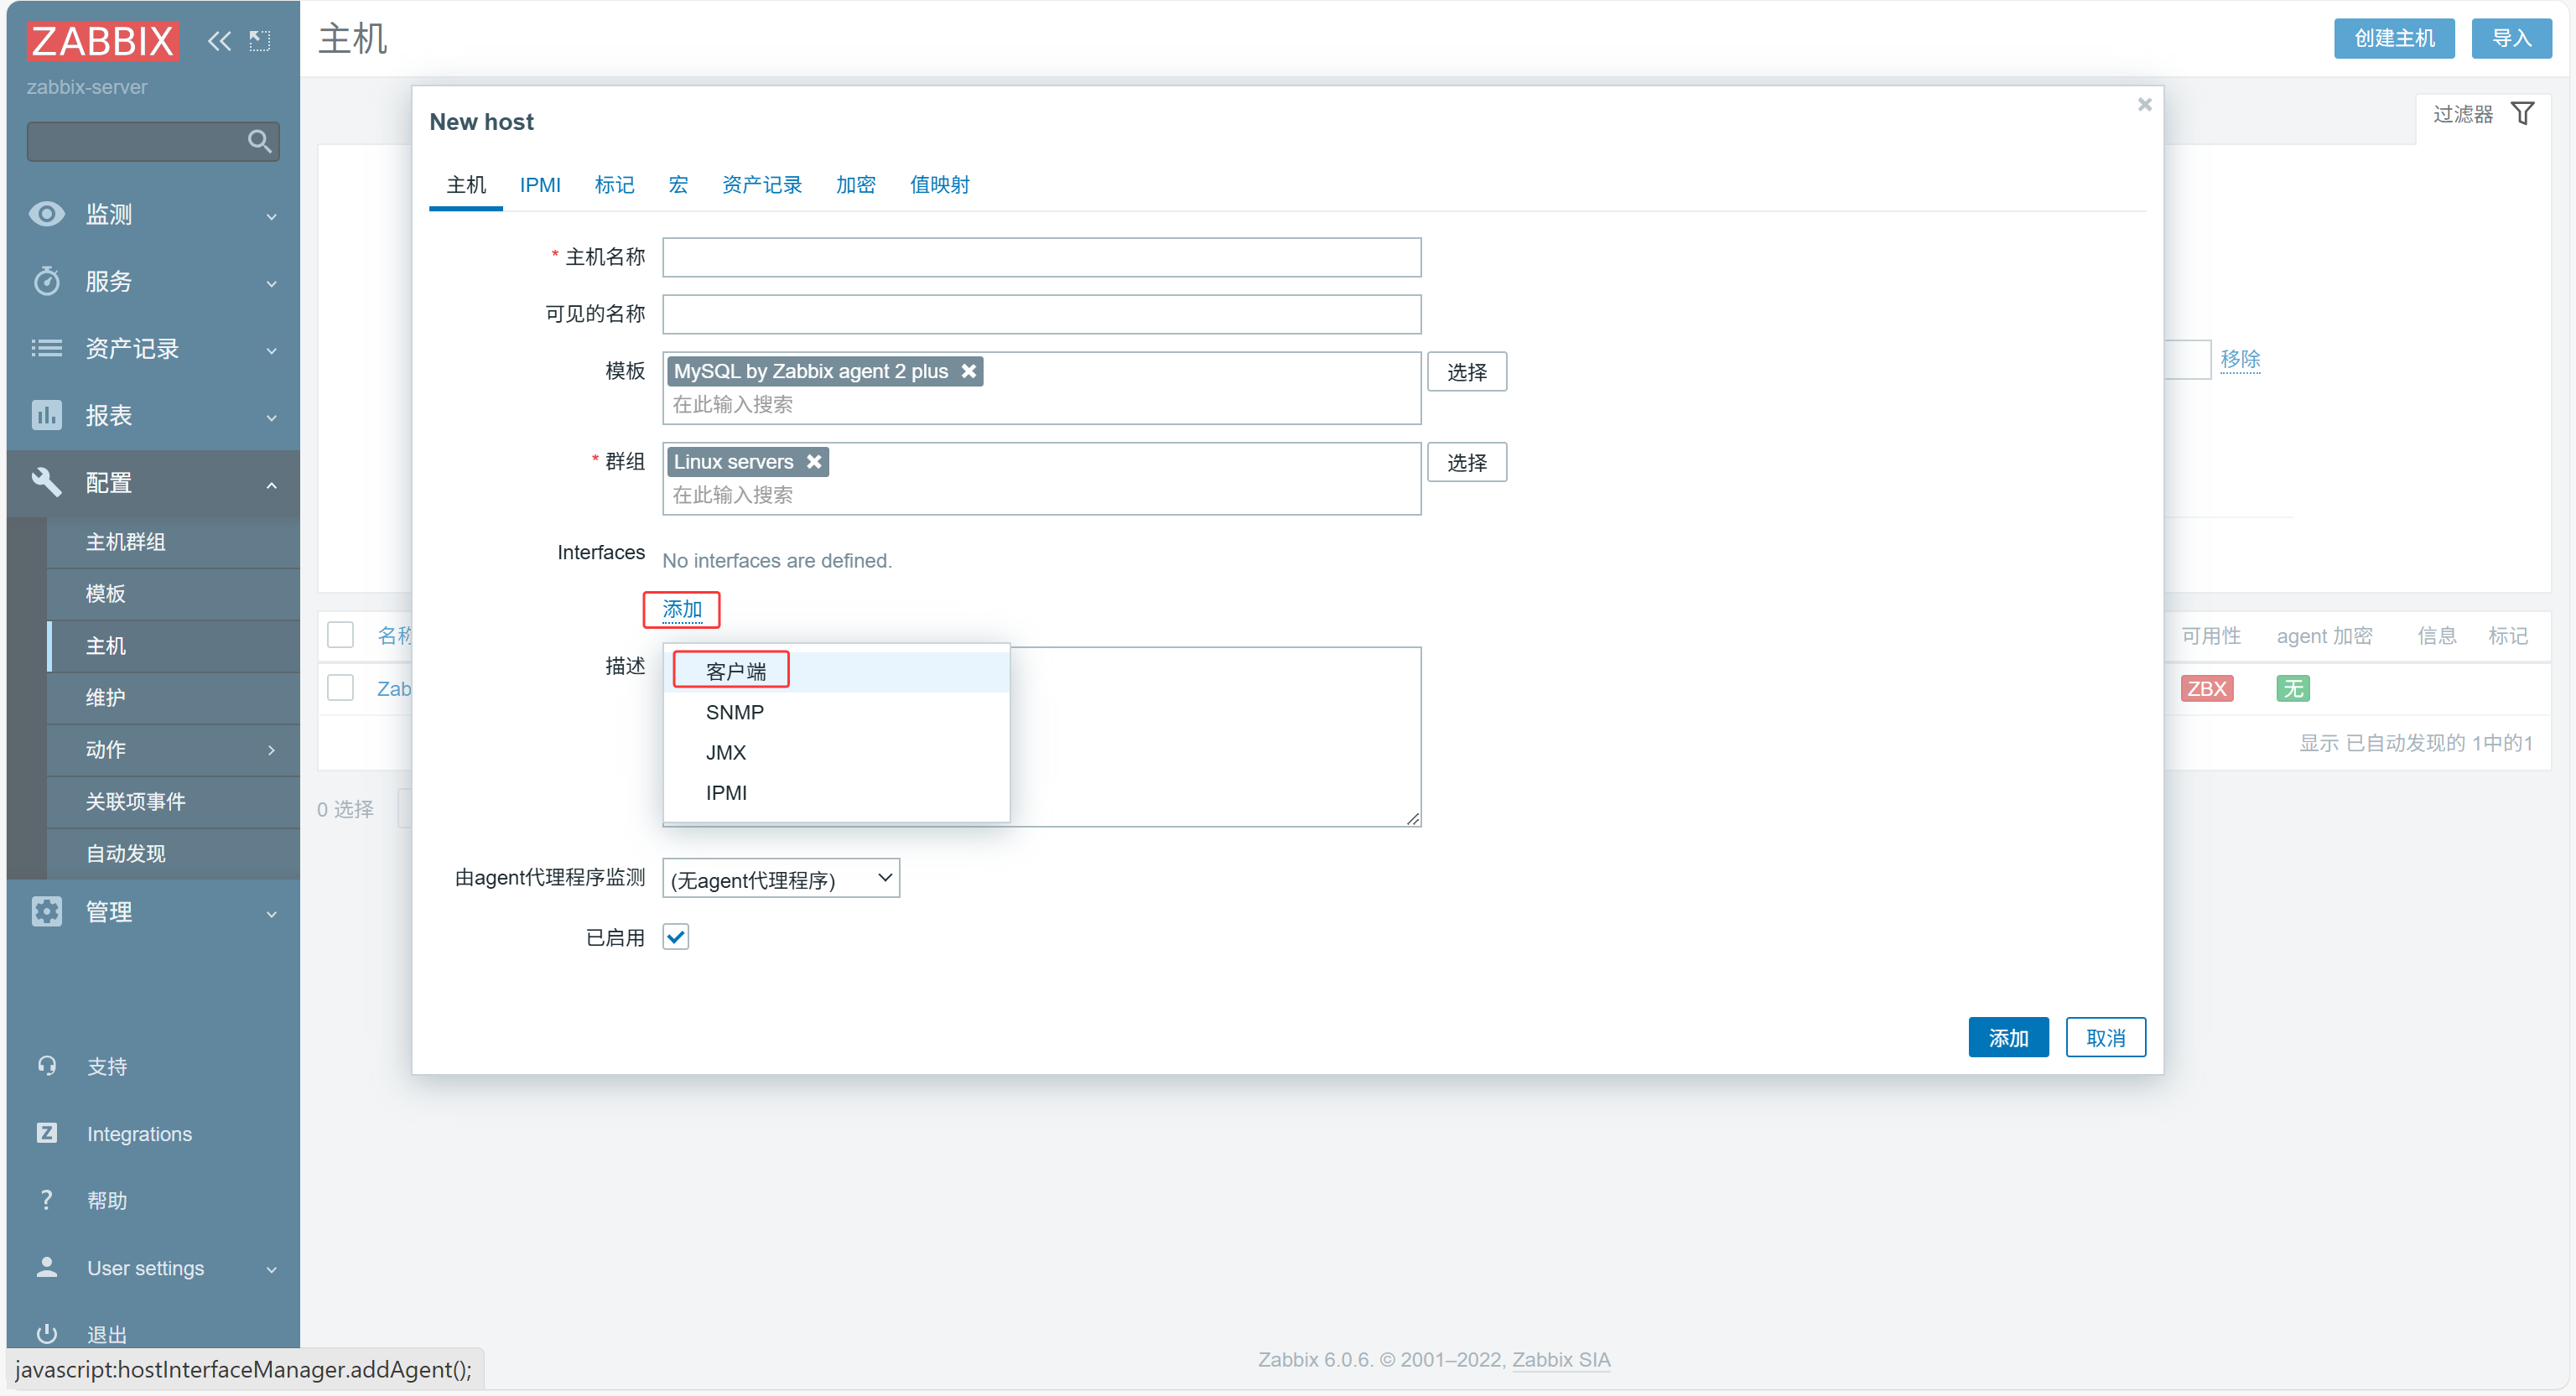
Task: Click the question mark icon beside 帮助
Action: point(47,1200)
